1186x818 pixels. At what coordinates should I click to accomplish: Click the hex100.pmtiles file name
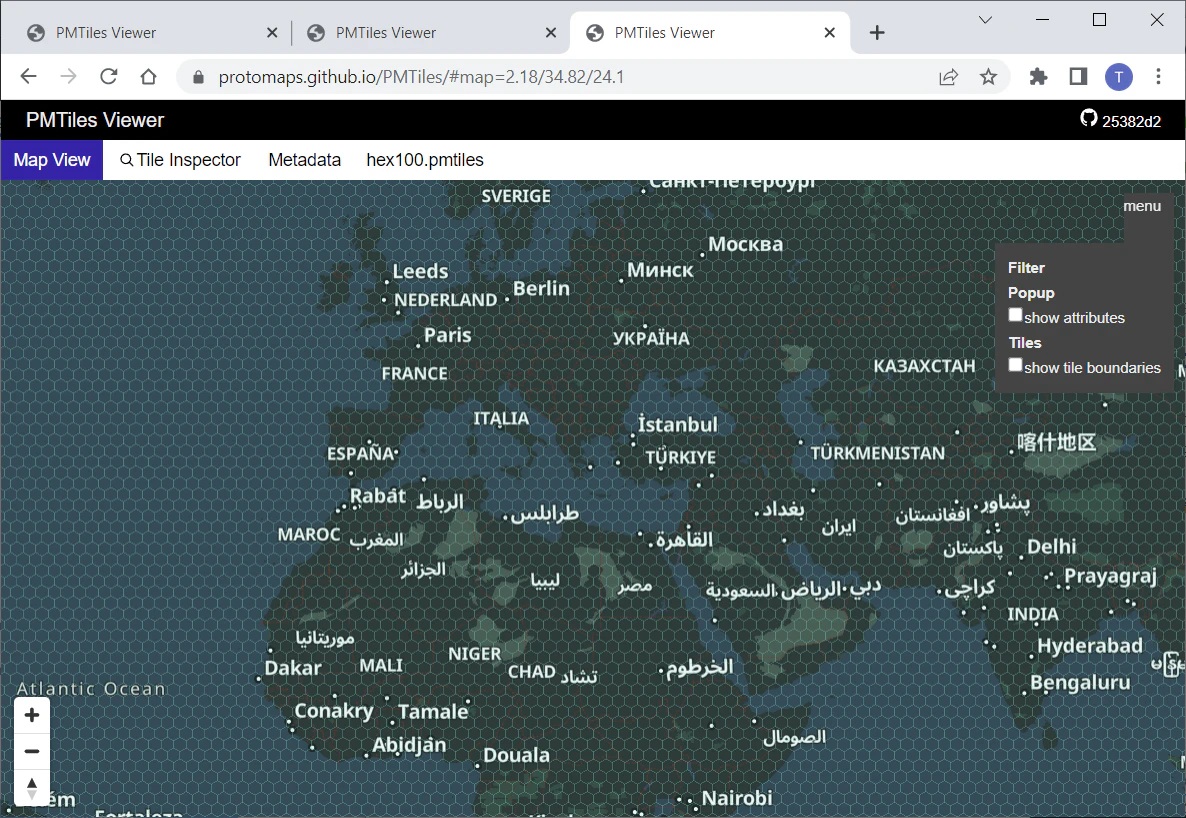425,160
